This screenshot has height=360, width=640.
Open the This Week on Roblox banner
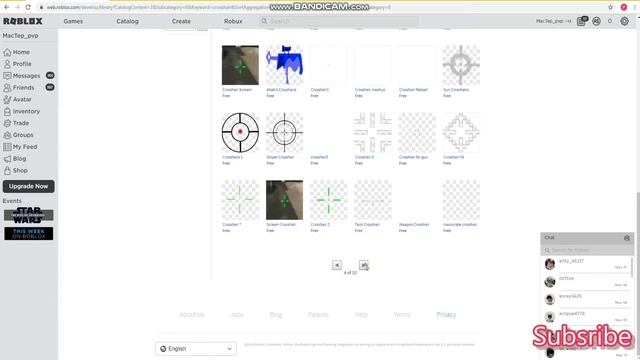click(29, 234)
